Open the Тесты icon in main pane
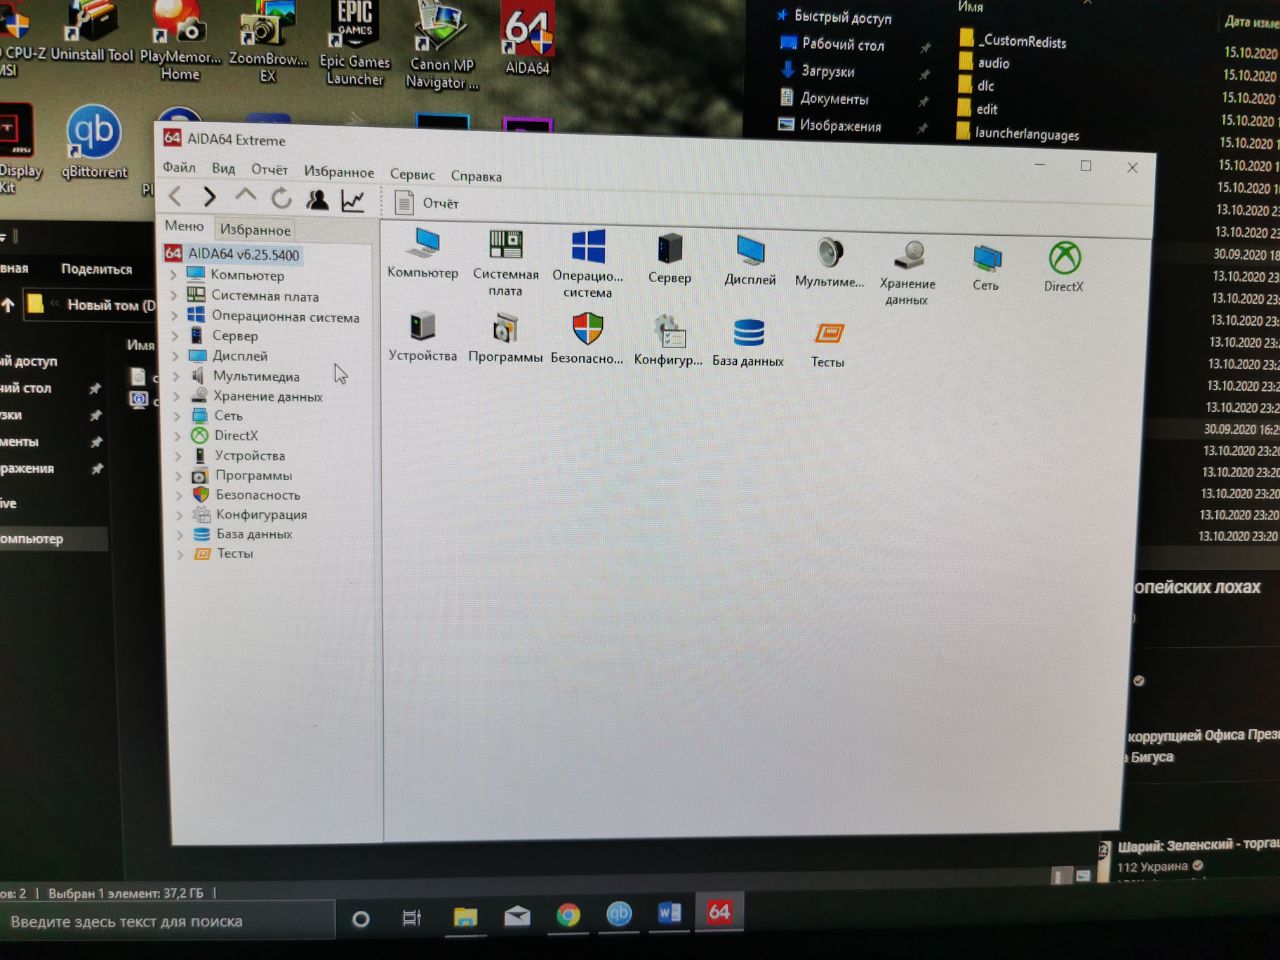The height and width of the screenshot is (960, 1280). (x=829, y=334)
